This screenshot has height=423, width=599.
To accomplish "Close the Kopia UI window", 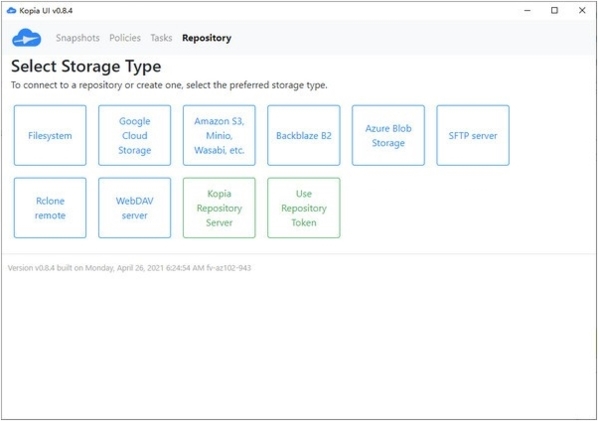I will coord(582,10).
